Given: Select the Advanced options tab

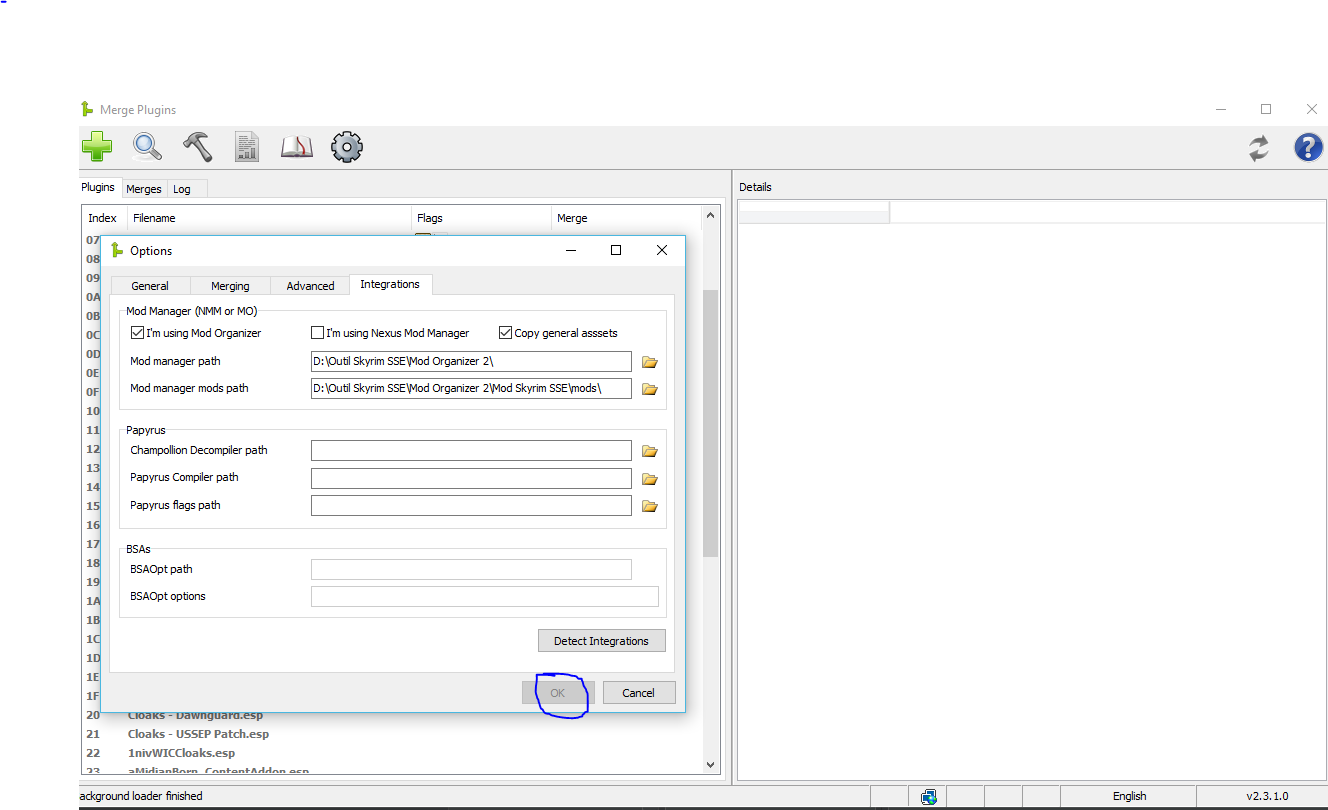Looking at the screenshot, I should (x=310, y=286).
